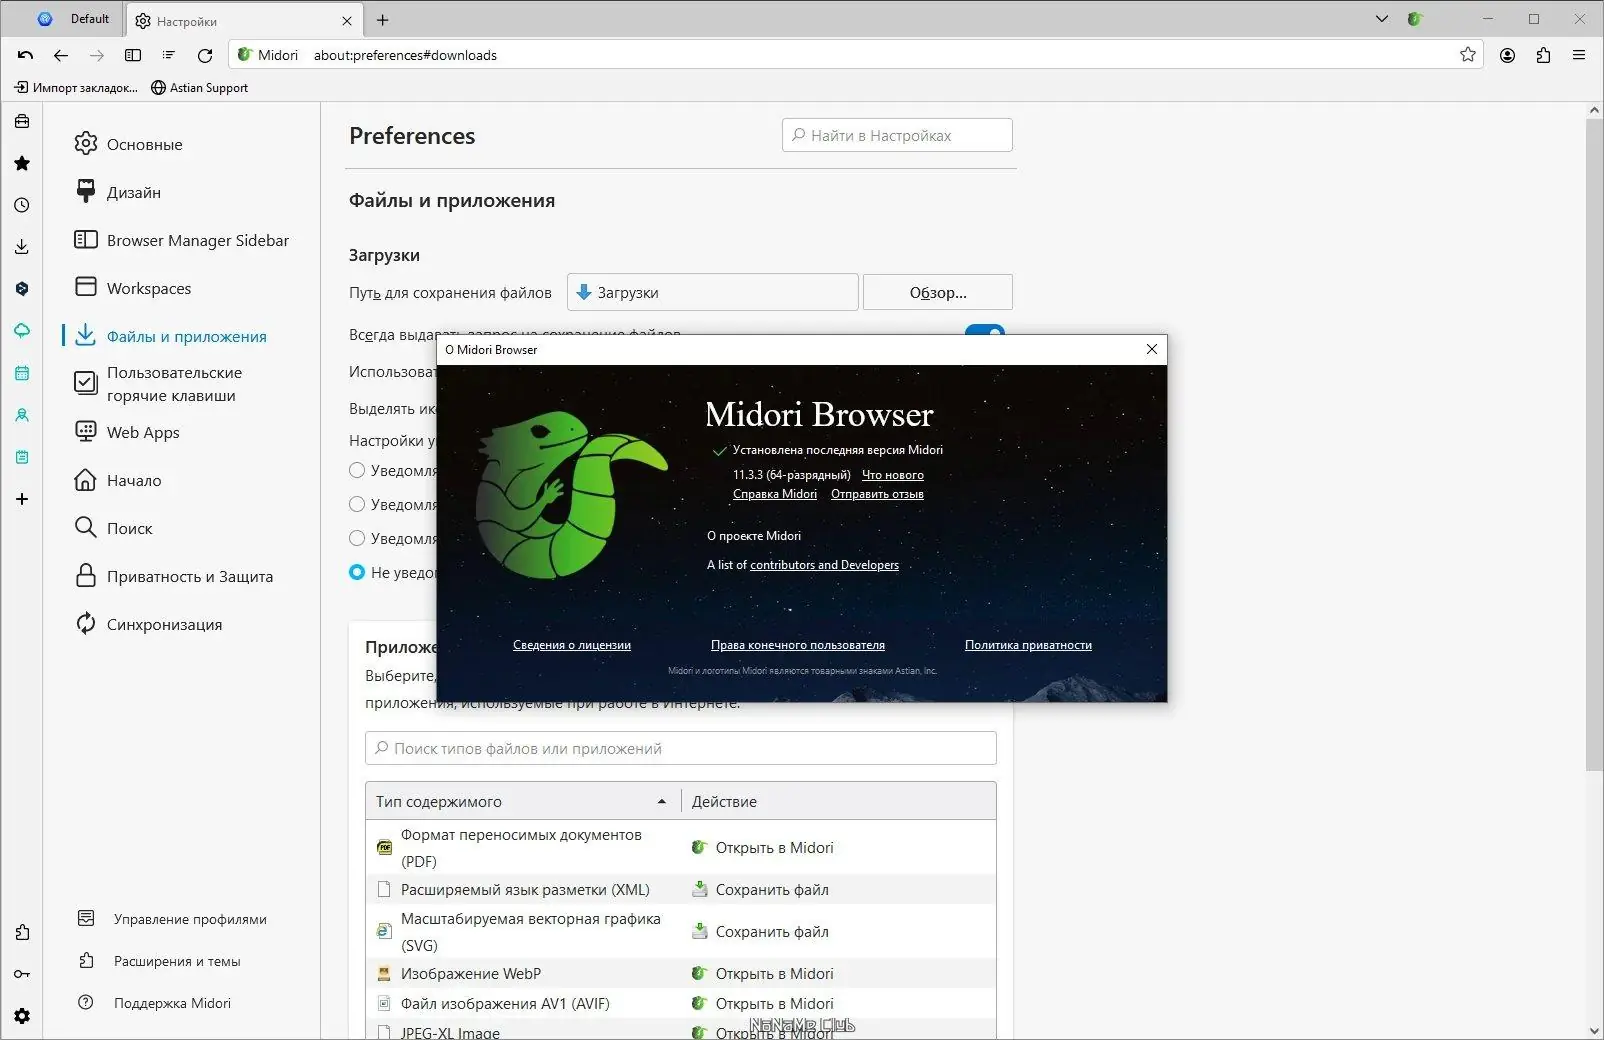Image resolution: width=1604 pixels, height=1040 pixels.
Task: Open Синхронизация settings category
Action: tap(148, 624)
